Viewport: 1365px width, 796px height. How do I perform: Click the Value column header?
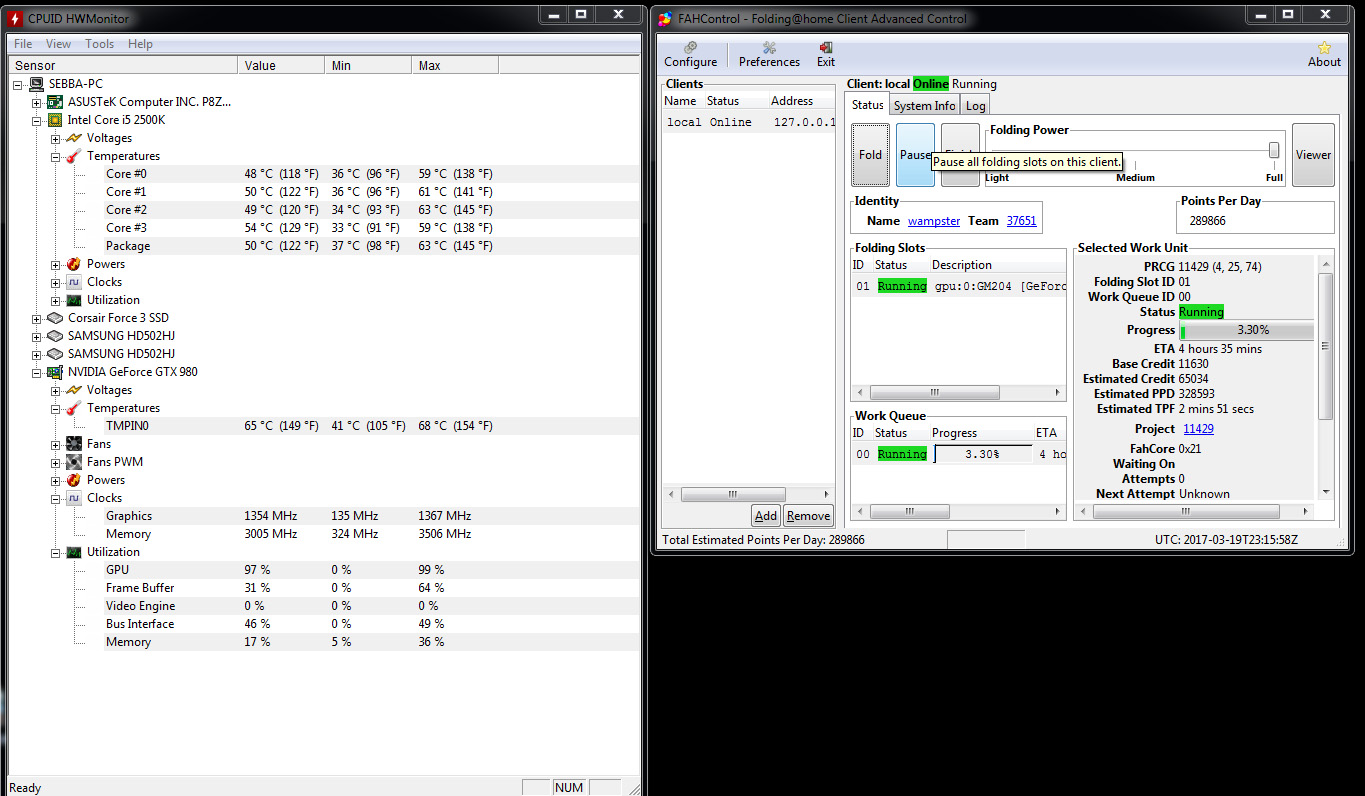(281, 65)
